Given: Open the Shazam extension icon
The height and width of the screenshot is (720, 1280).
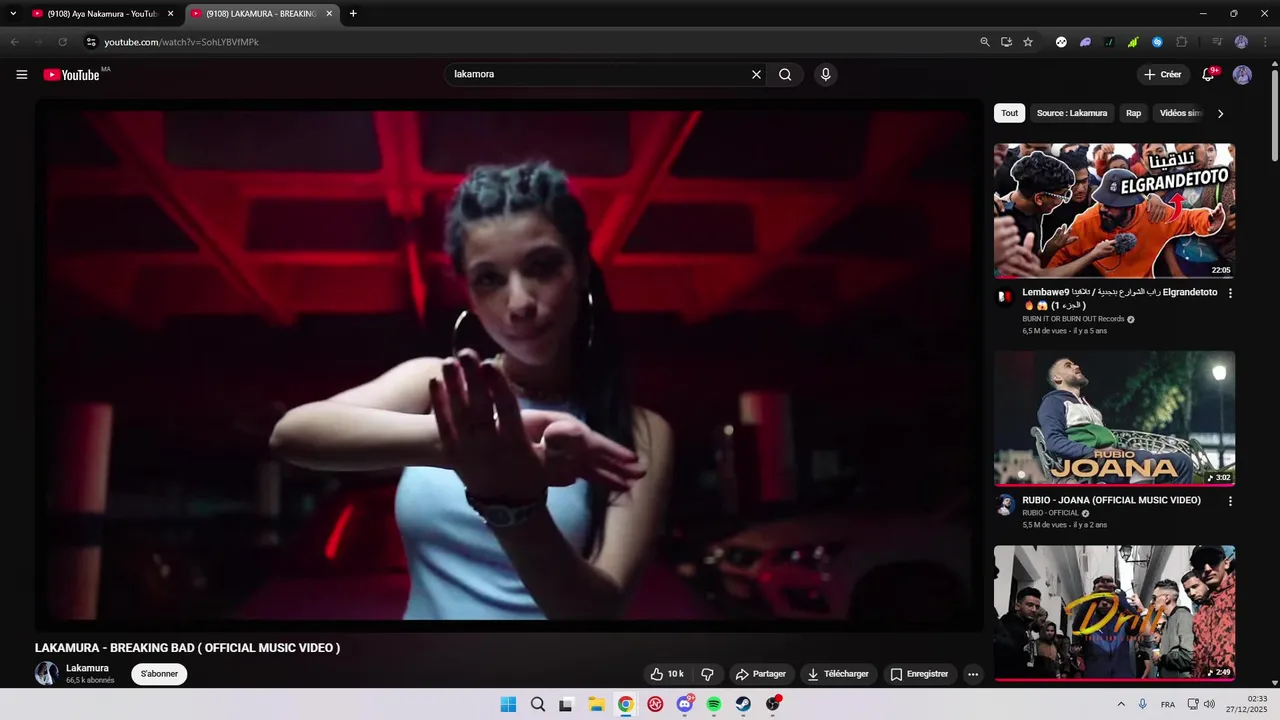Looking at the screenshot, I should click(1157, 42).
